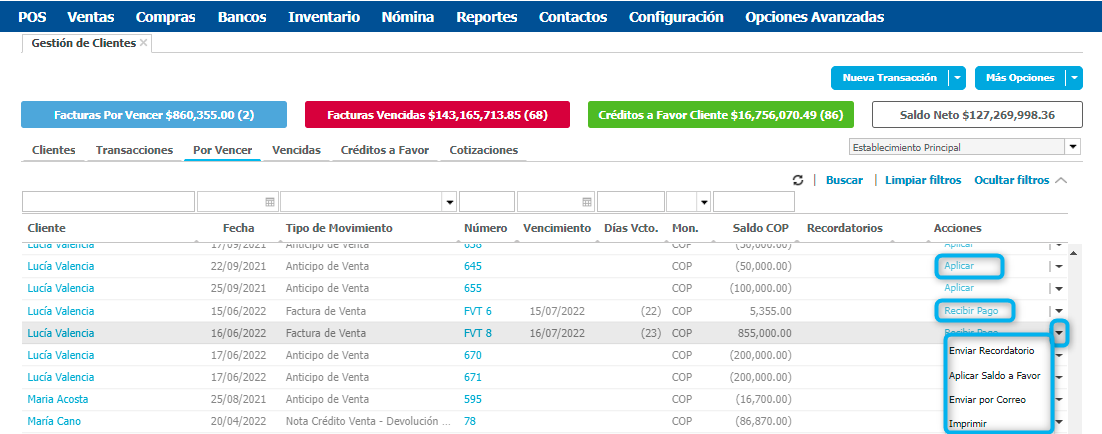The height and width of the screenshot is (434, 1102).
Task: Choose Imprimir in the actions menu
Action: pos(969,423)
